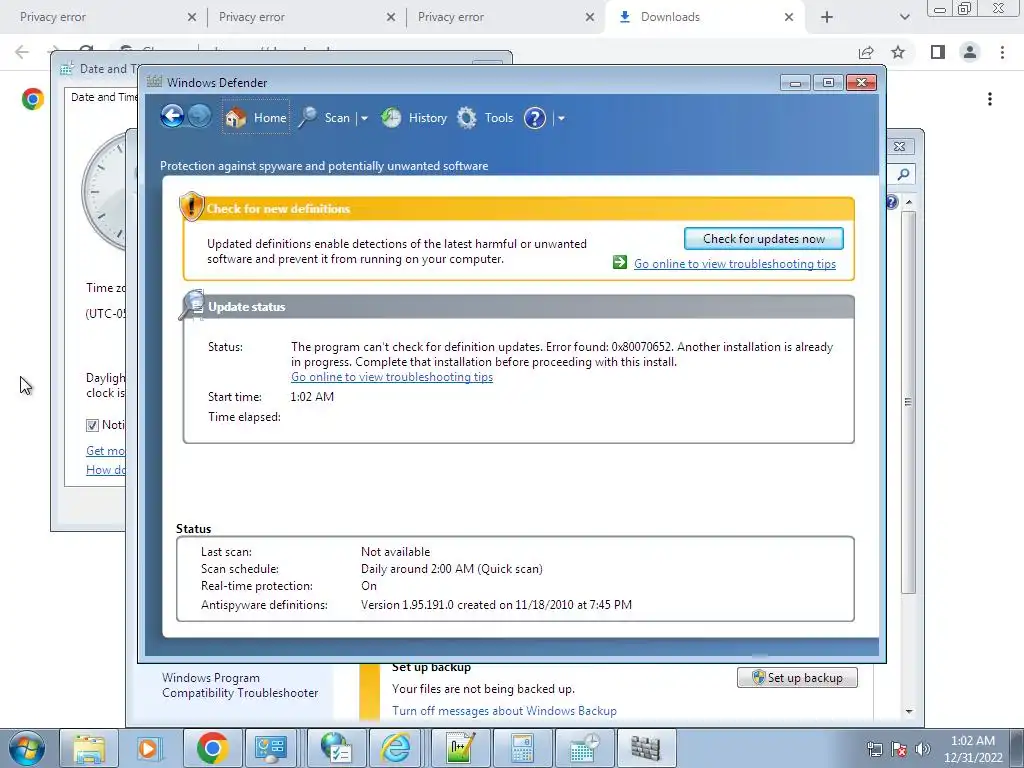Click the Defender forward arrow button
The image size is (1024, 768).
tap(200, 117)
